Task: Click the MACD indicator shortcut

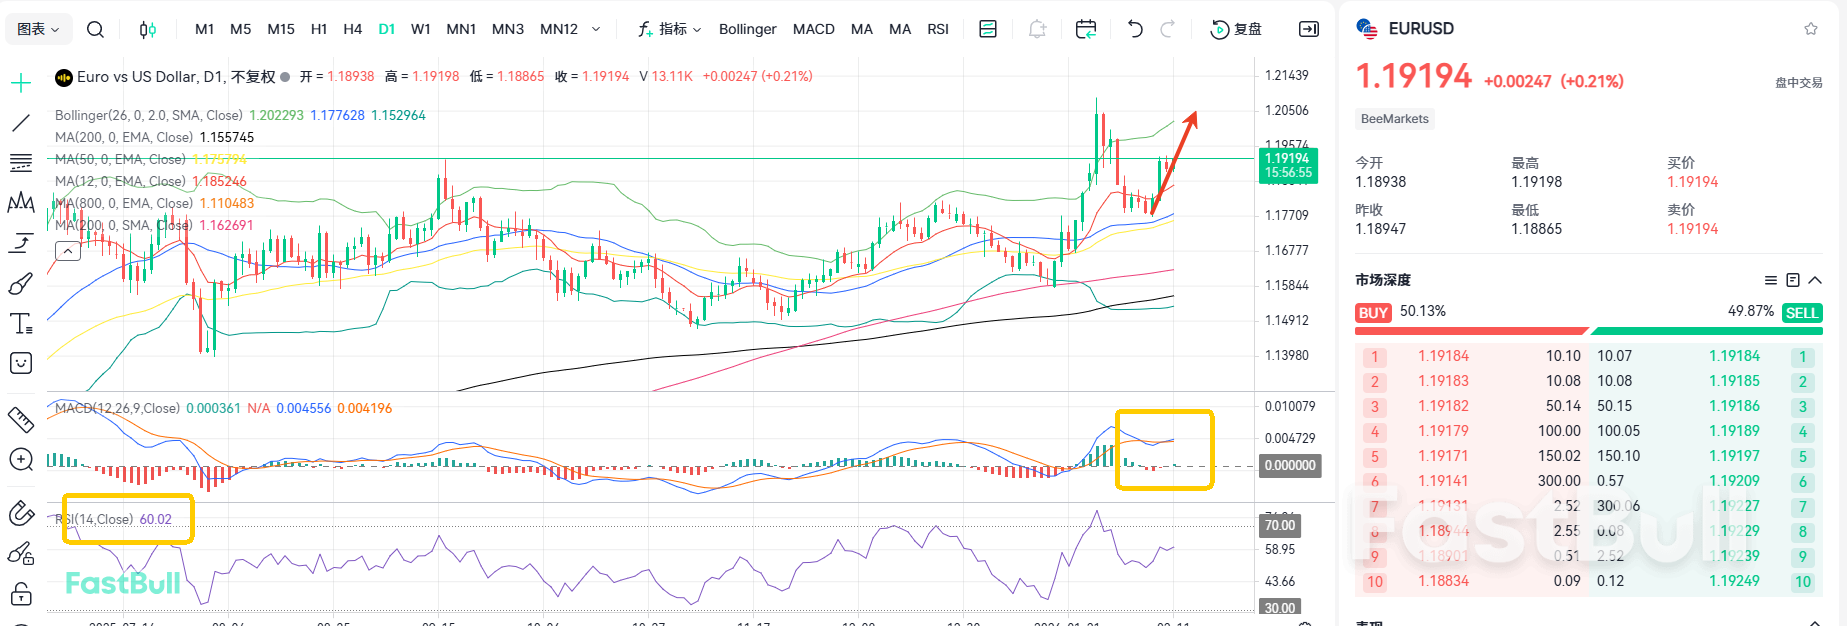Action: [813, 29]
